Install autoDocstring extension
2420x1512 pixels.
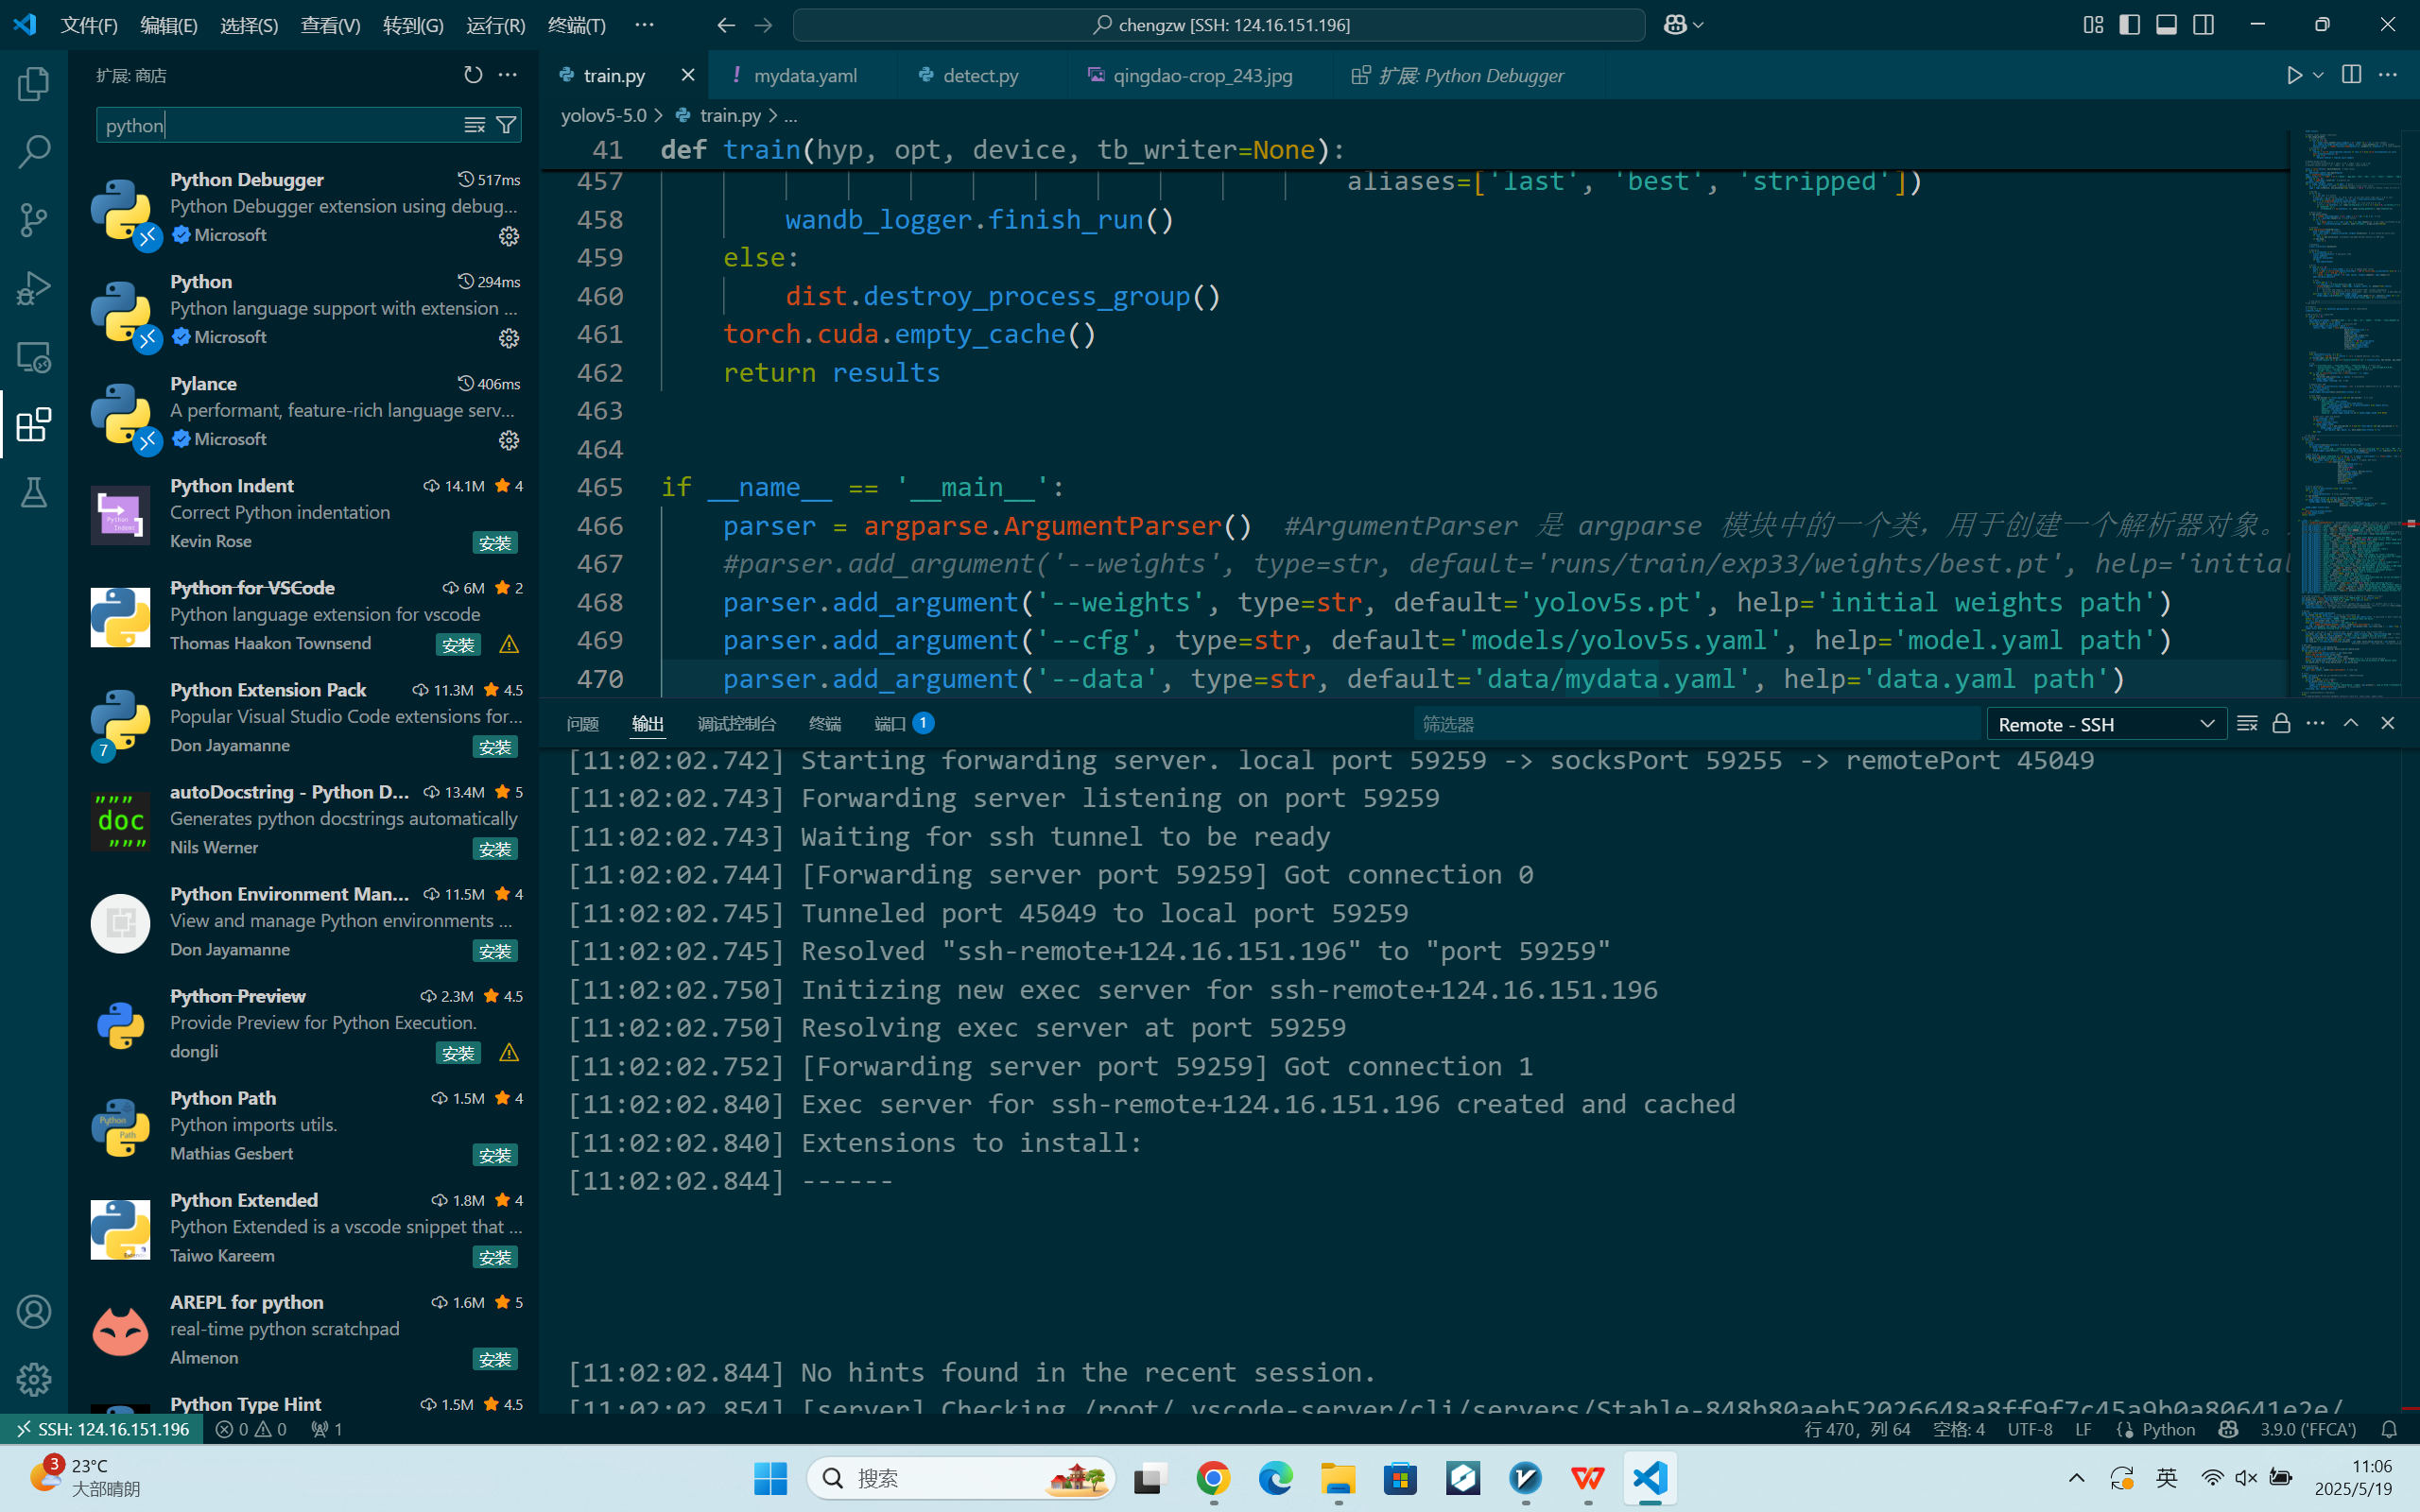[x=495, y=849]
